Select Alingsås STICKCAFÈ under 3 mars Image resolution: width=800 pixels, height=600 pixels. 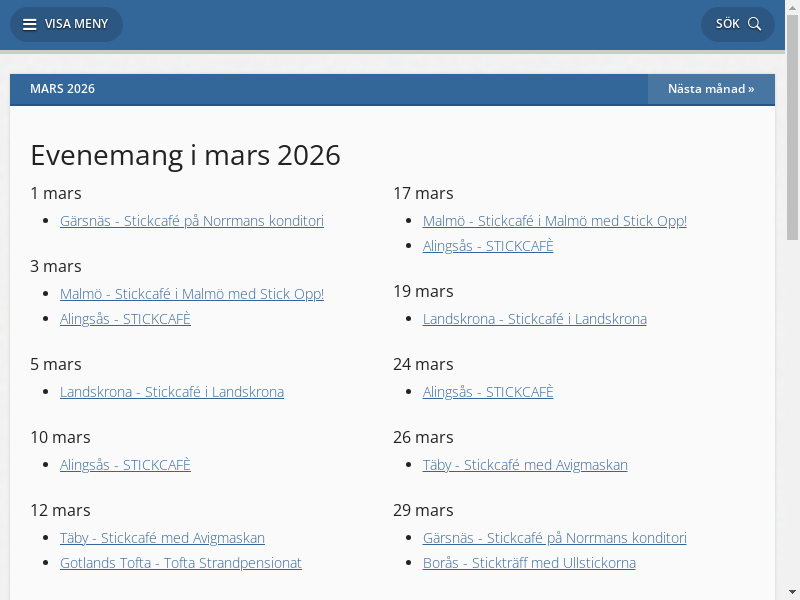click(125, 319)
